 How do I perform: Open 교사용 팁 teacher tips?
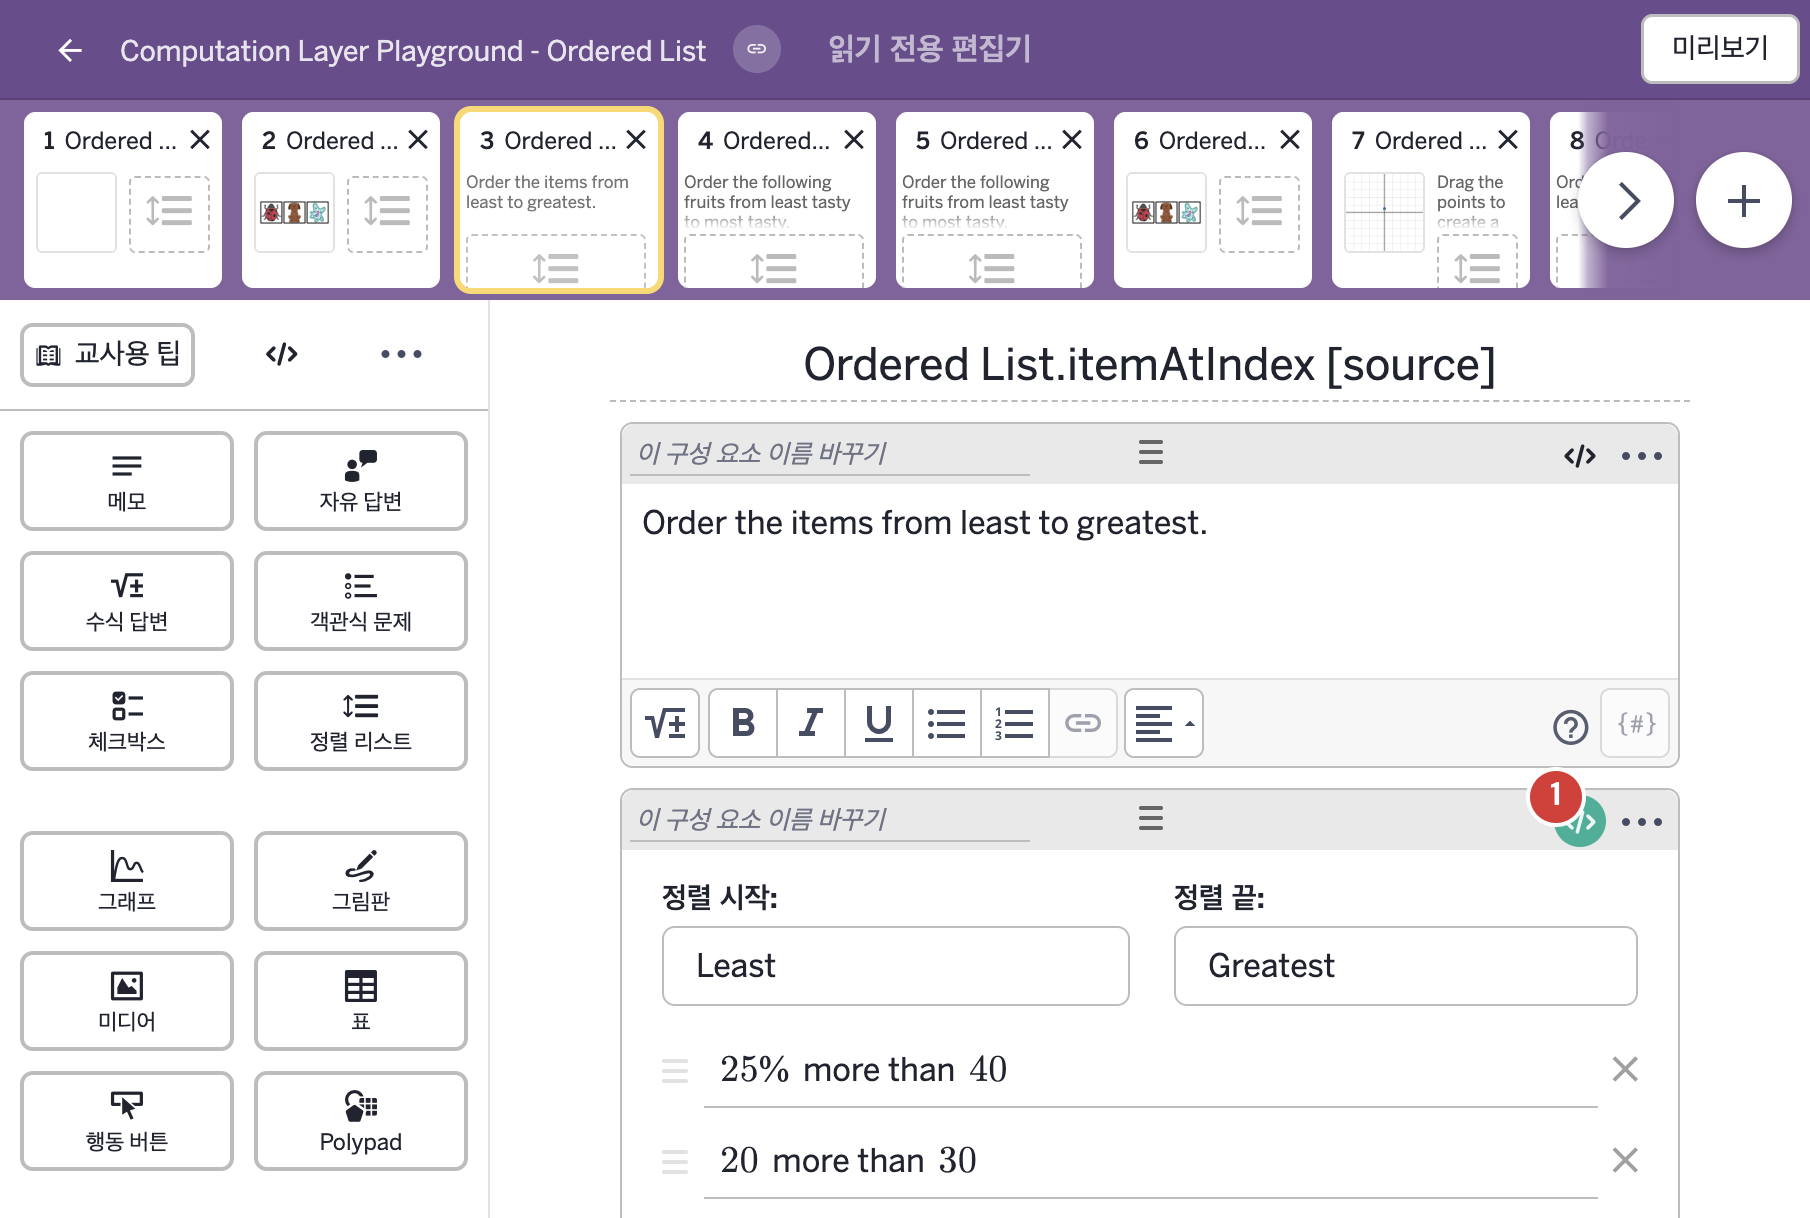[x=108, y=354]
